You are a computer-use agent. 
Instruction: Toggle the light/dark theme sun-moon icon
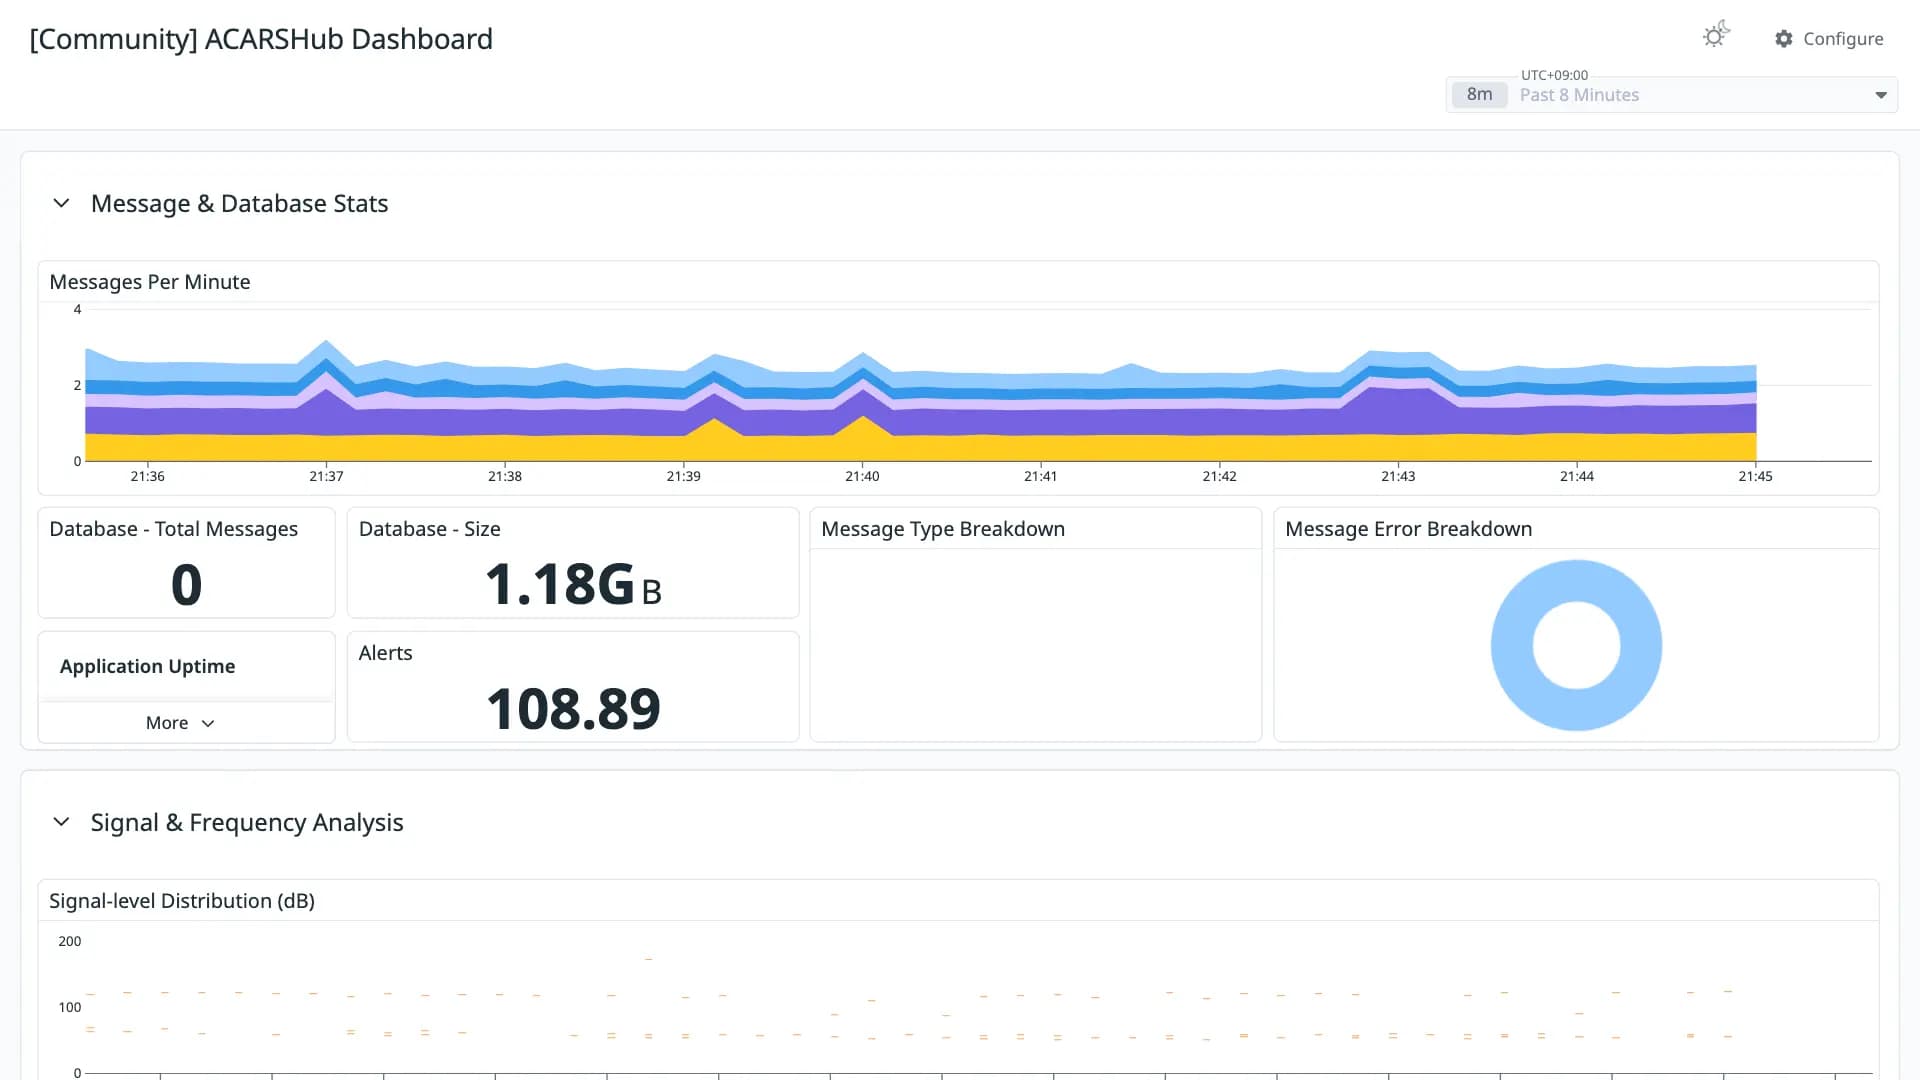(x=1716, y=36)
